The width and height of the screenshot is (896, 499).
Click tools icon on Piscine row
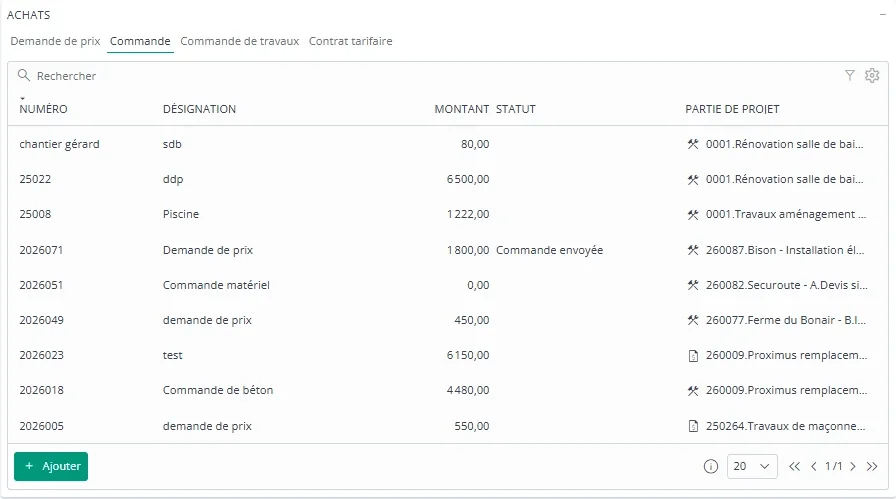pos(693,214)
